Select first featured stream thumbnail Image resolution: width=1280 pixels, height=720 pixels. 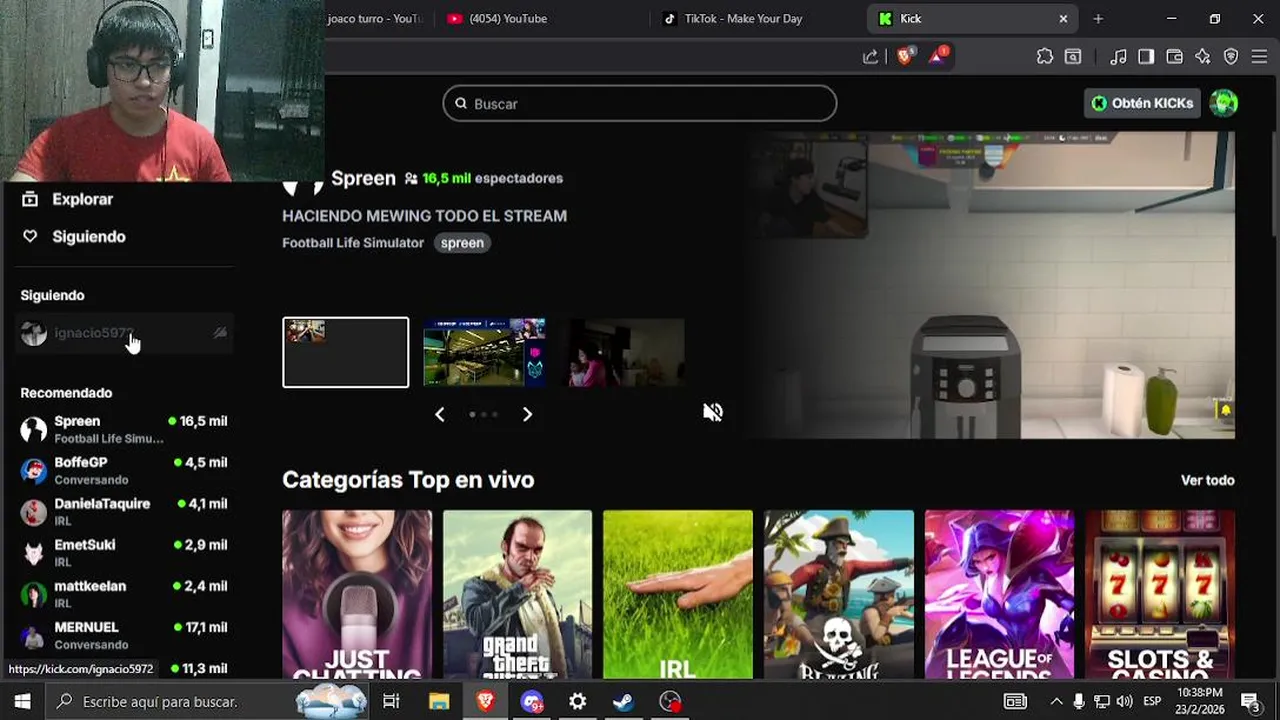(346, 352)
